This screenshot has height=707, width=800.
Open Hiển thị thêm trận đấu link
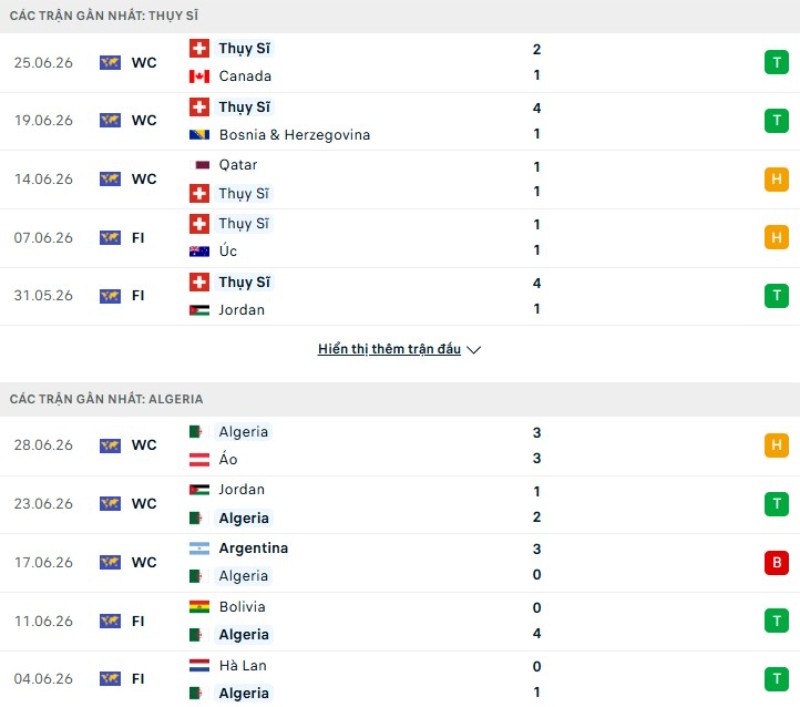click(x=389, y=349)
